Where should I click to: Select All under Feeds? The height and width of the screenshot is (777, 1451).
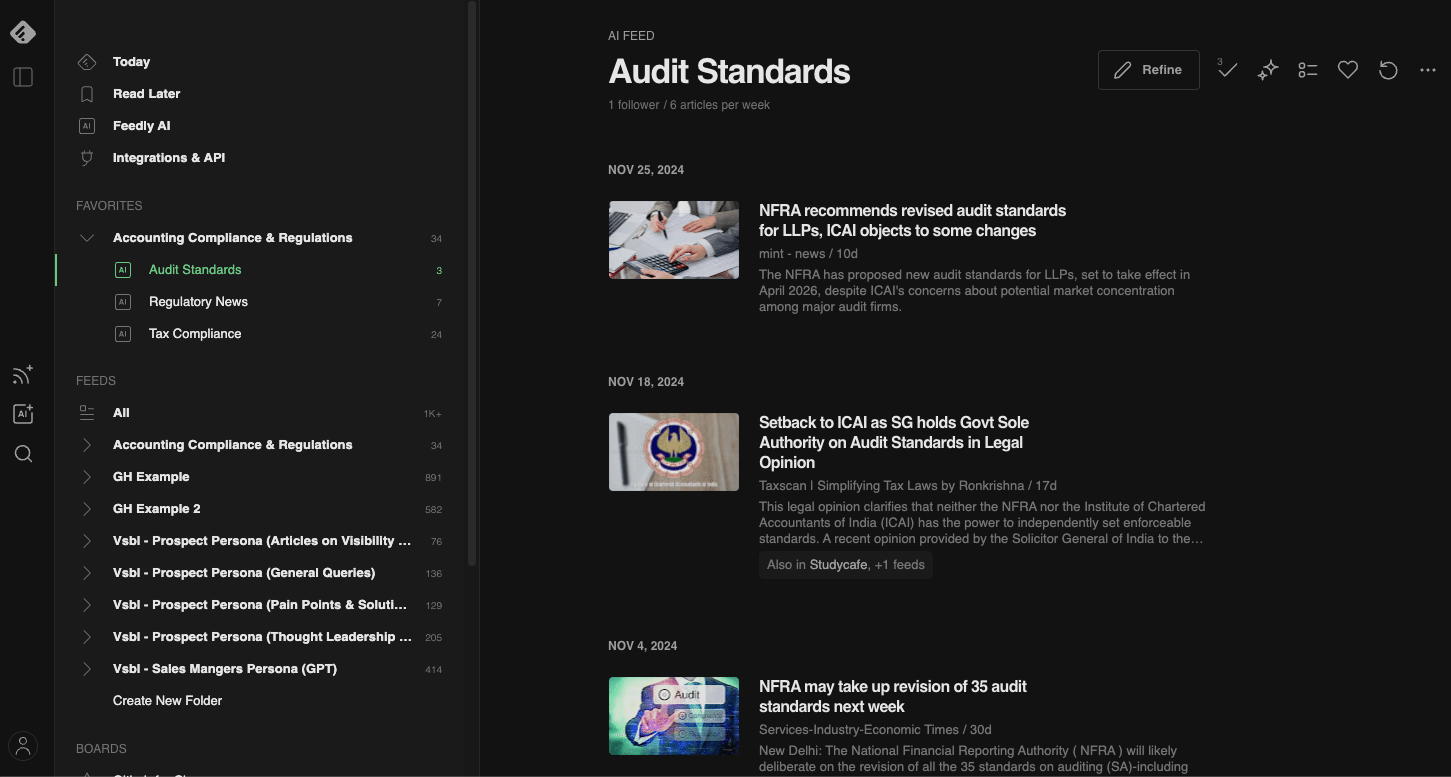pyautogui.click(x=121, y=413)
